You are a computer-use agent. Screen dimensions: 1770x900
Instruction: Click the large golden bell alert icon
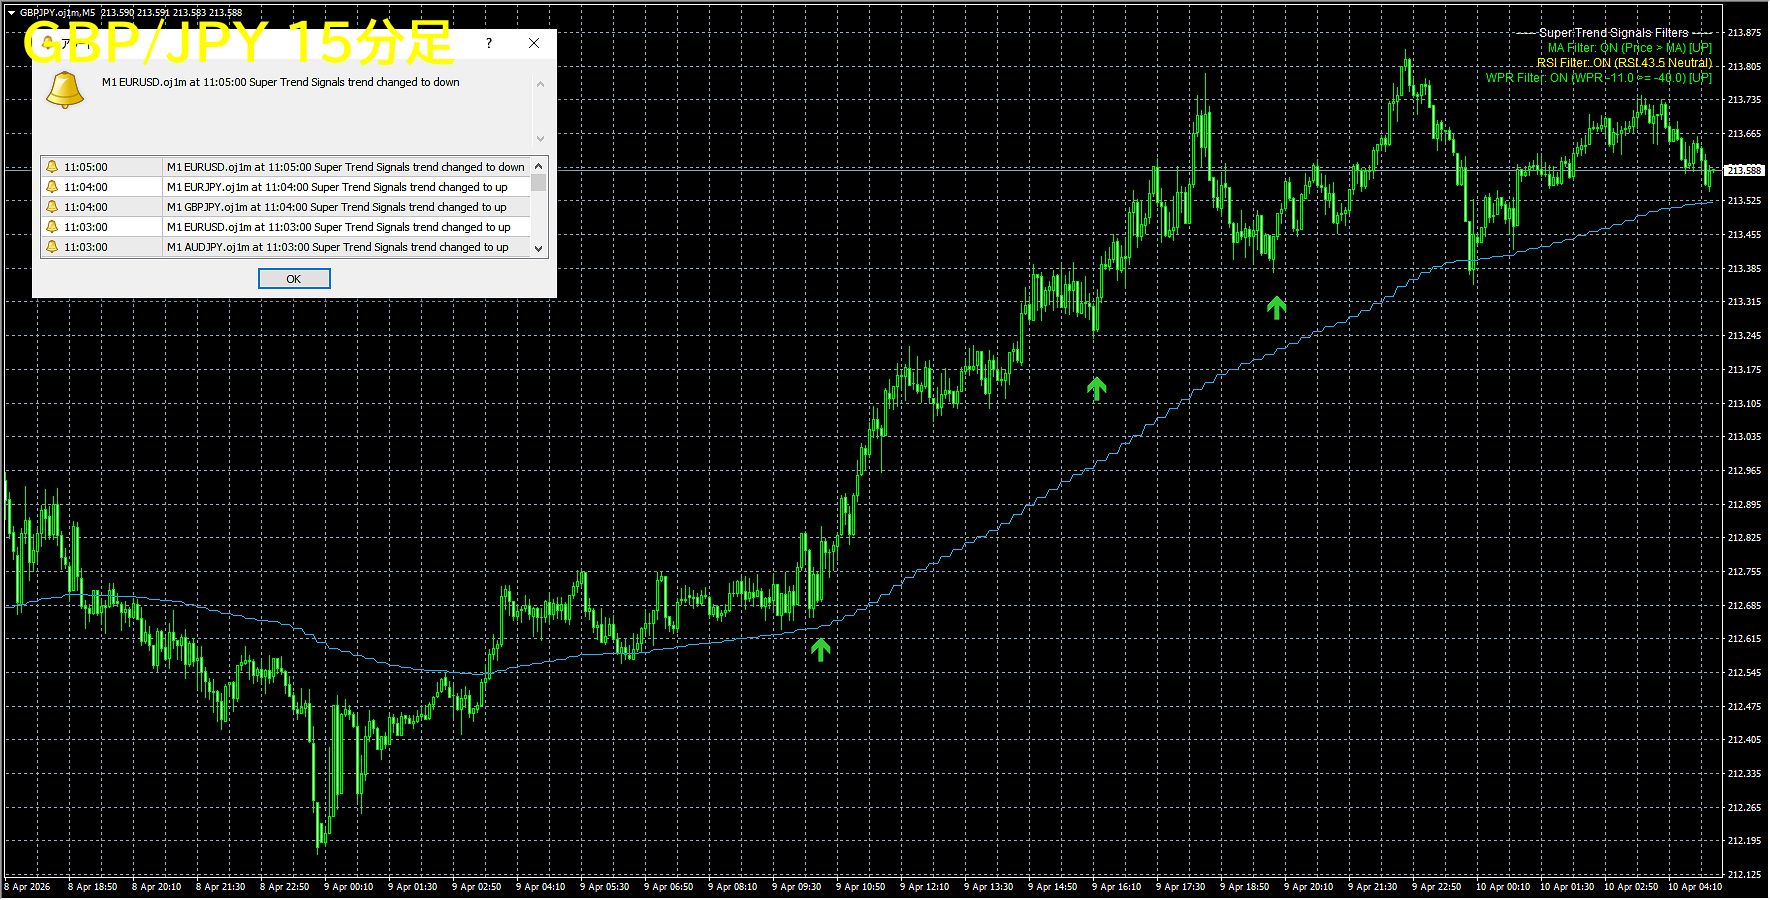[x=65, y=90]
